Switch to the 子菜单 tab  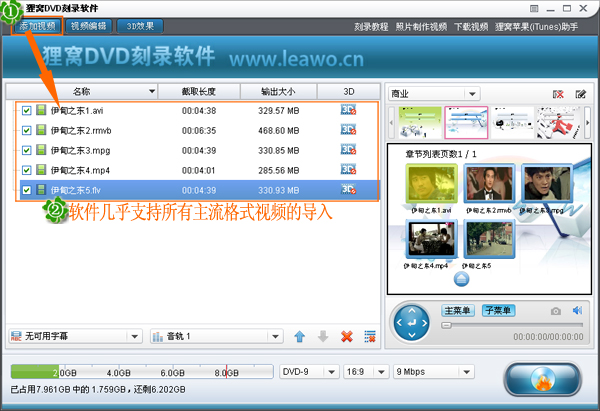498,310
